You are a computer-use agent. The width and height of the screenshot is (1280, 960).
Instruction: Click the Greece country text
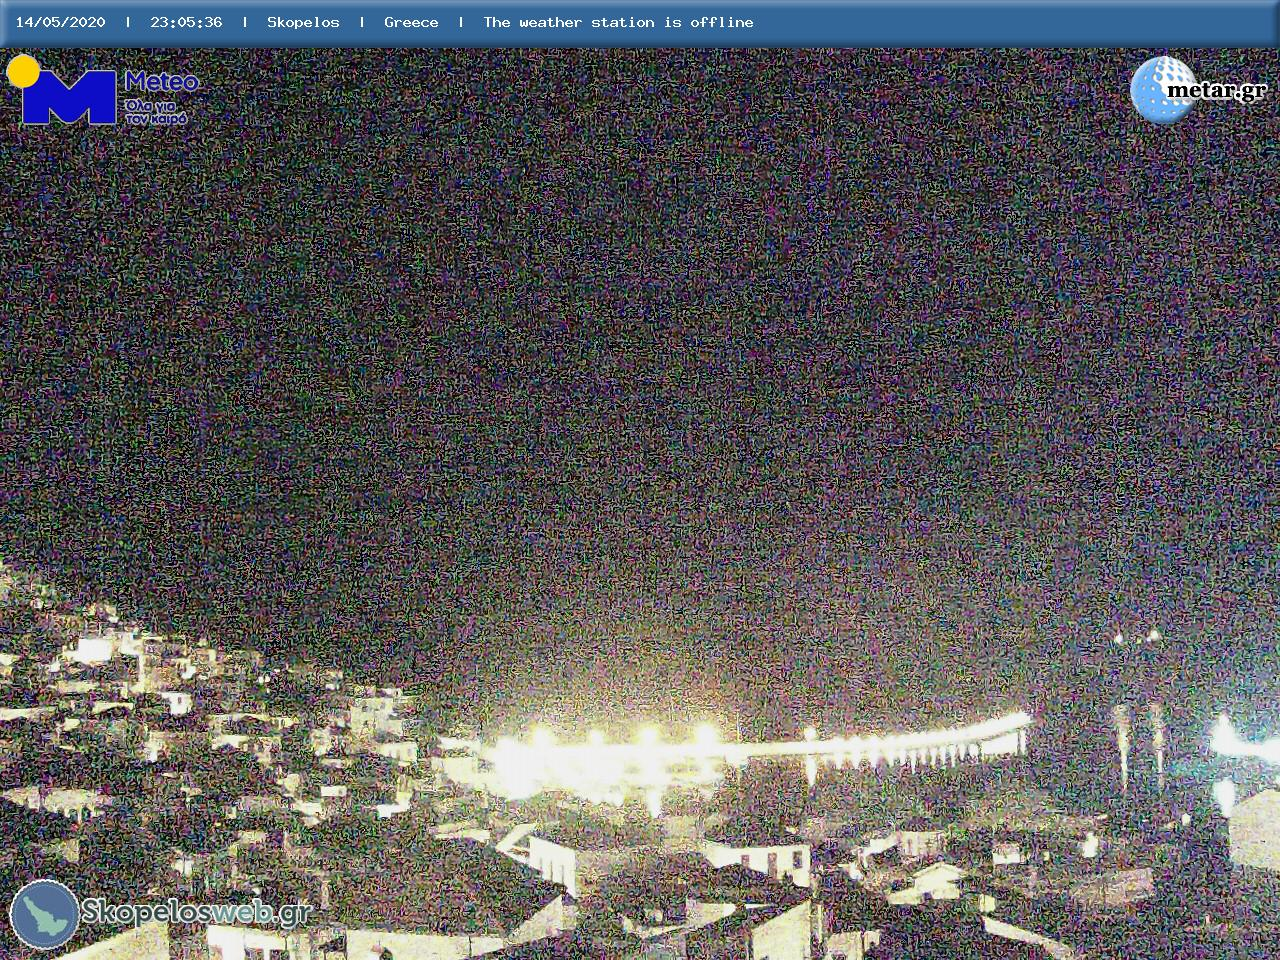[411, 22]
